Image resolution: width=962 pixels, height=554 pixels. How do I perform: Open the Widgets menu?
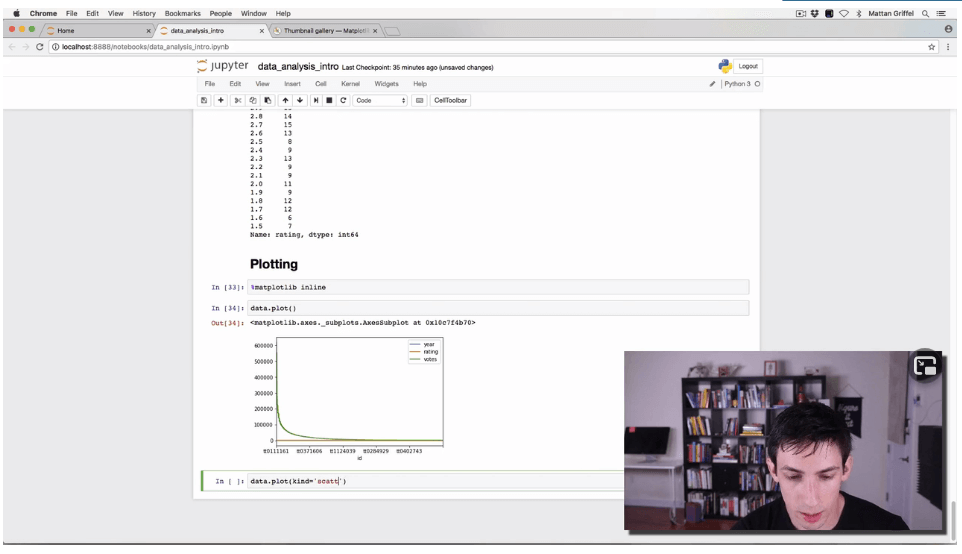[x=387, y=84]
